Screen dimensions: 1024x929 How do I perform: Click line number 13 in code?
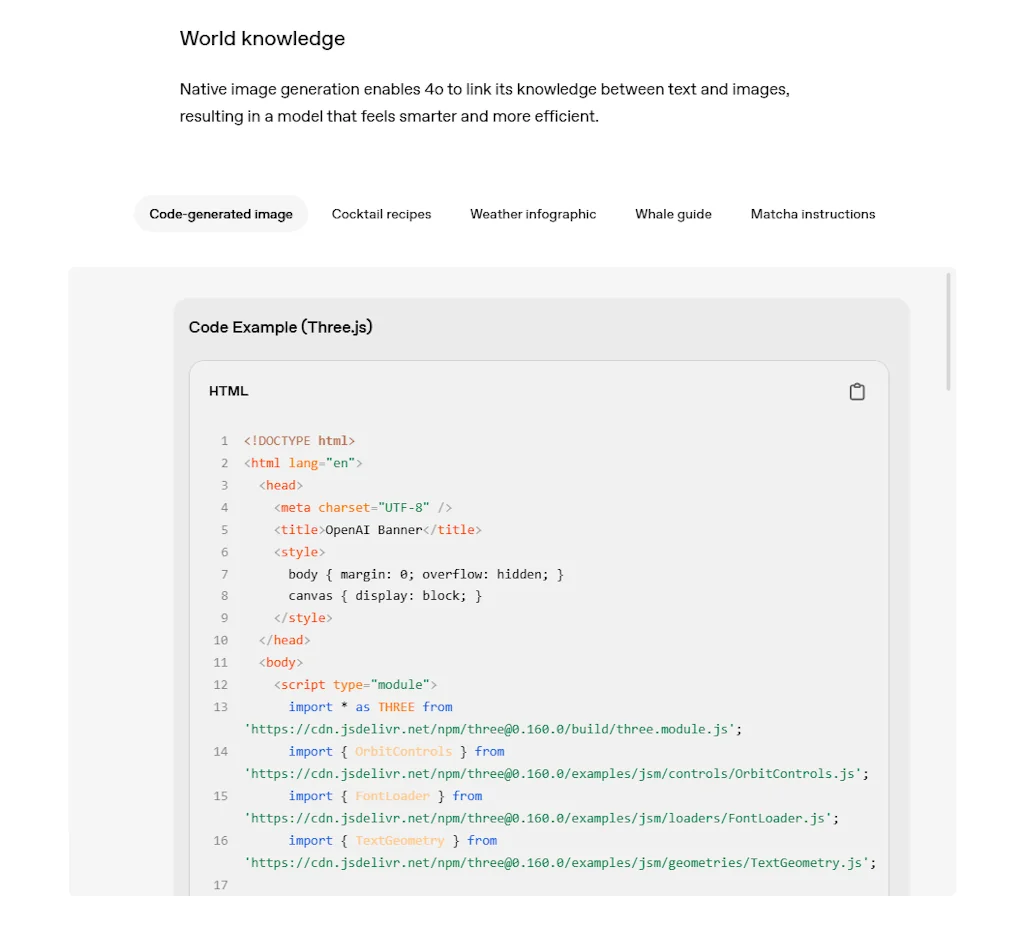(221, 706)
